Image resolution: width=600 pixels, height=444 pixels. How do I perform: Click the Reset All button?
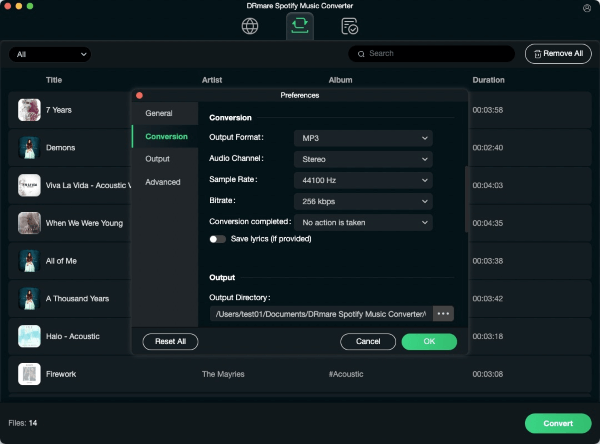coord(170,341)
